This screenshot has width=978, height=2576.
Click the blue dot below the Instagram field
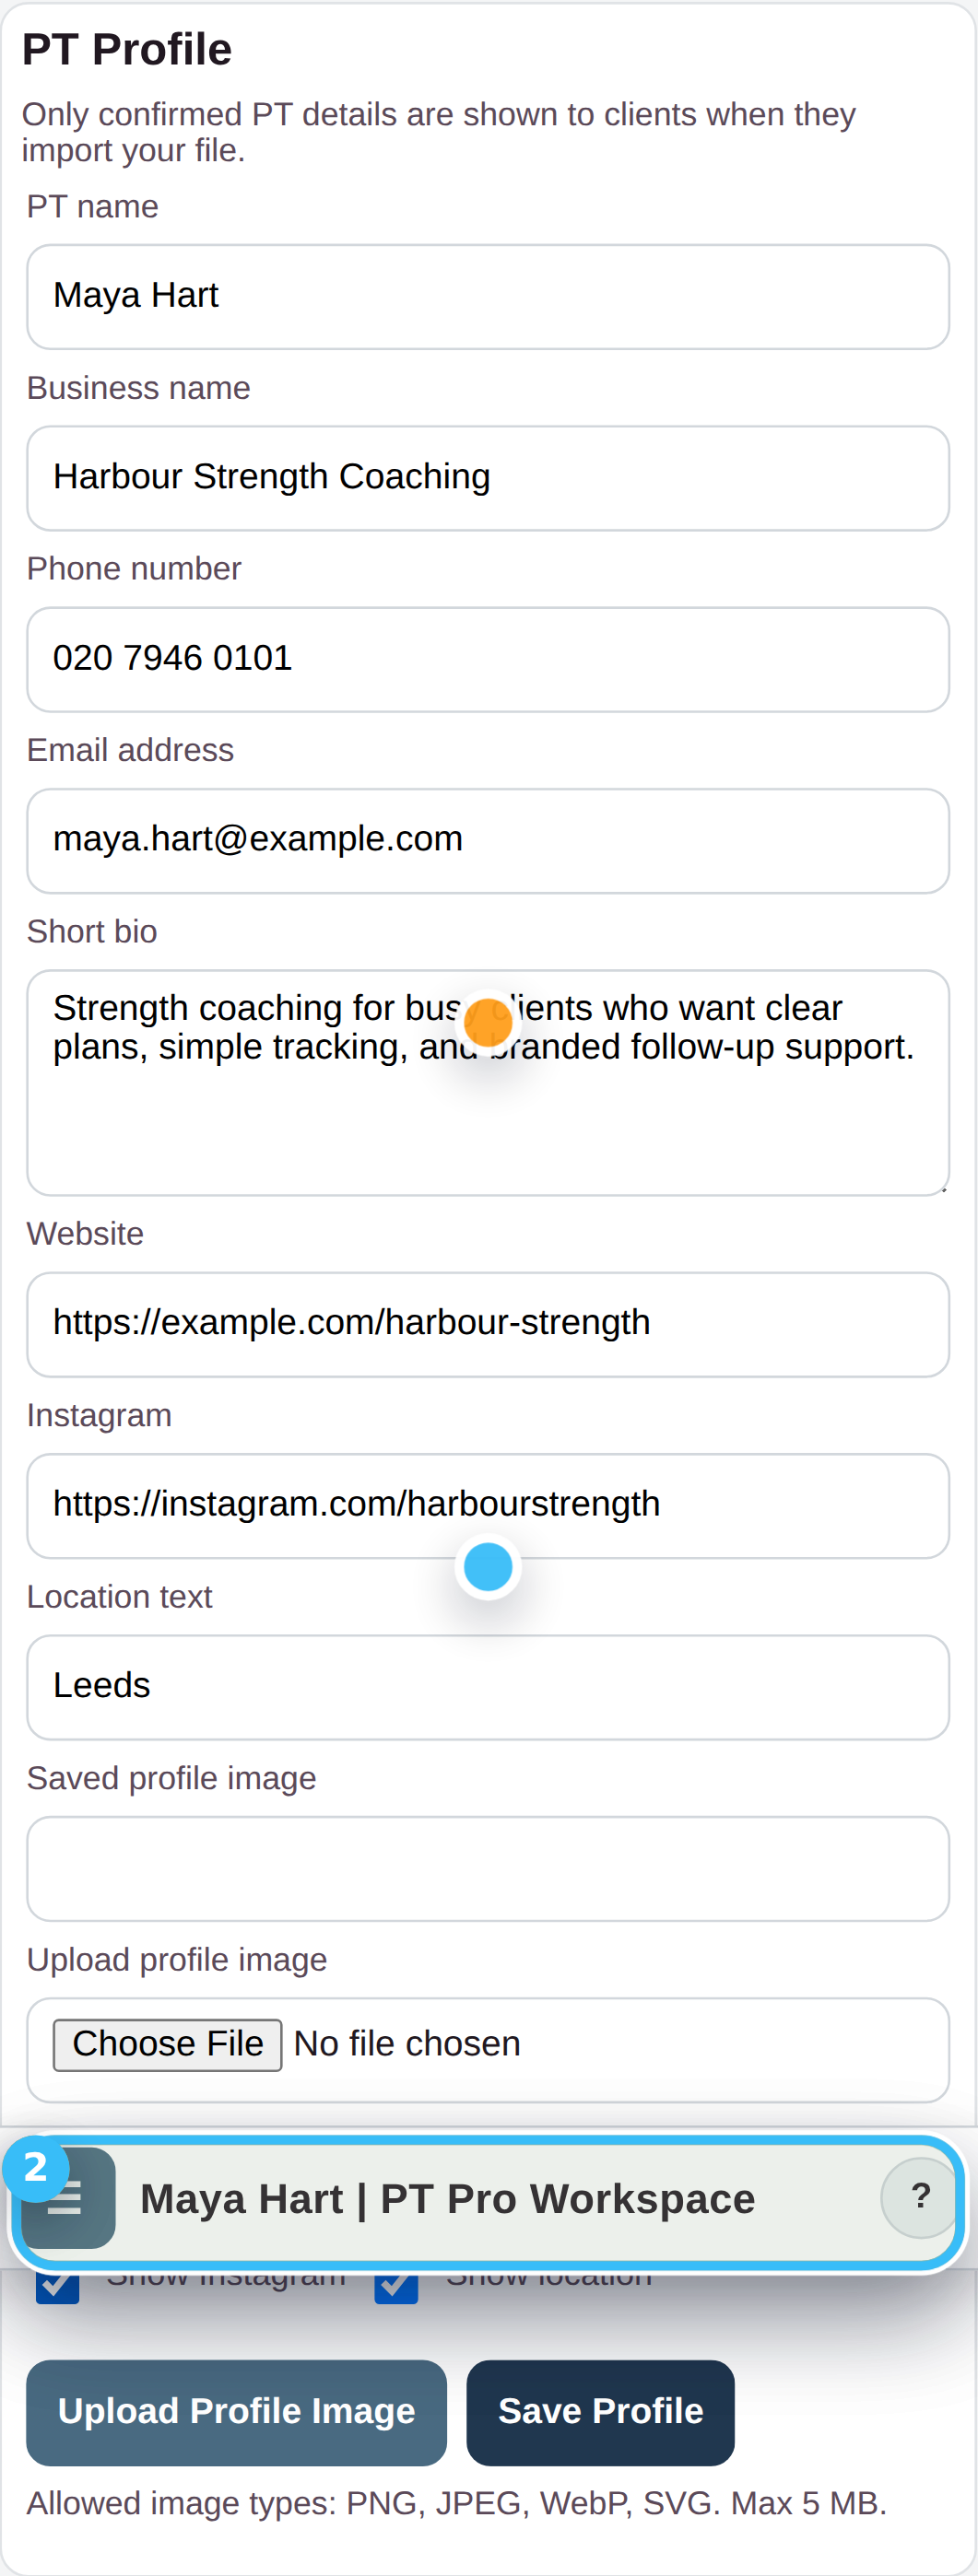point(487,1566)
